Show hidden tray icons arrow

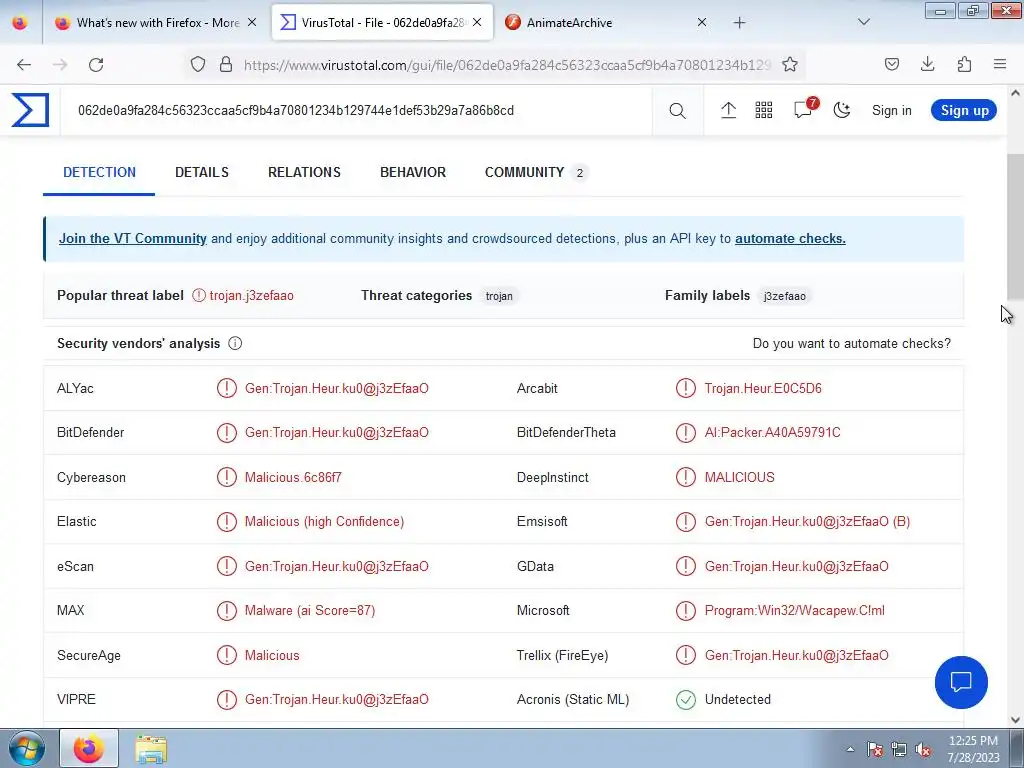(x=850, y=749)
